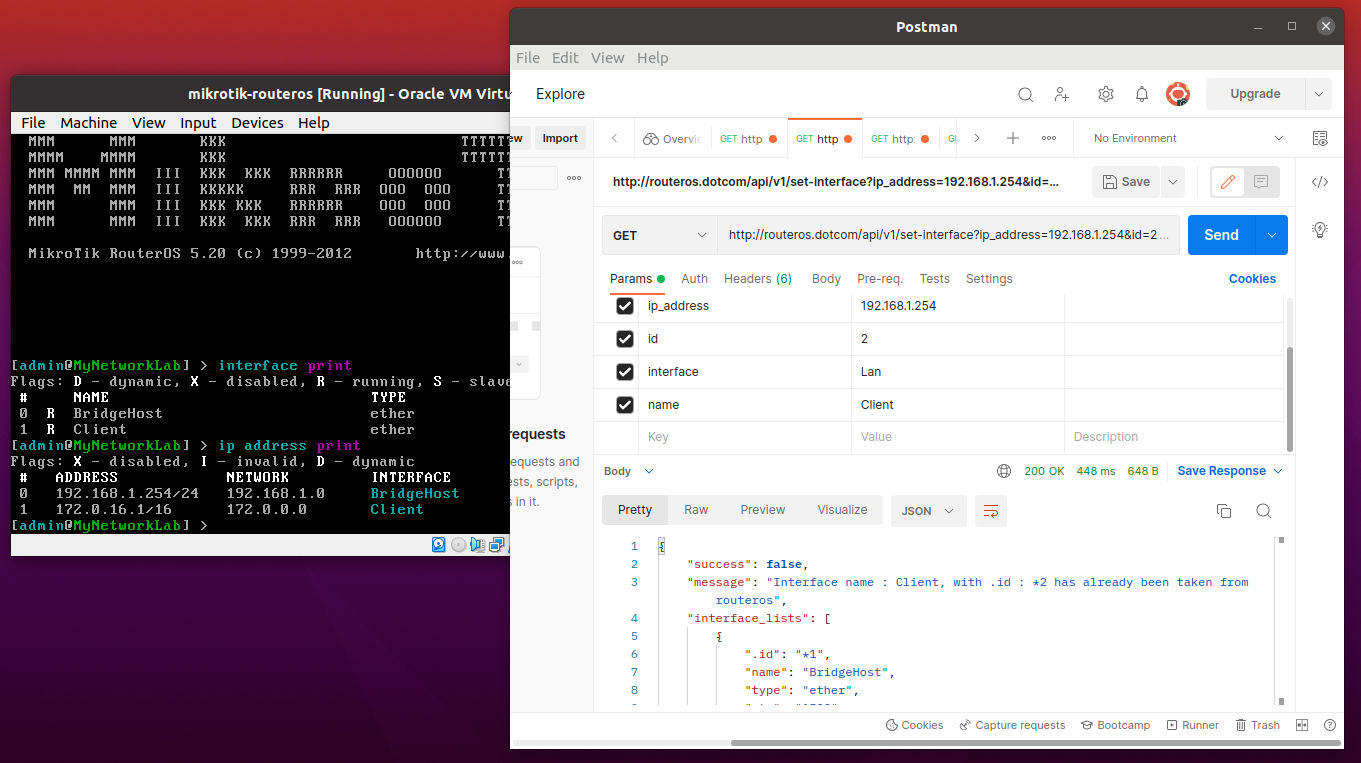The height and width of the screenshot is (763, 1361).
Task: Open the request info lightbulb icon
Action: click(1319, 230)
